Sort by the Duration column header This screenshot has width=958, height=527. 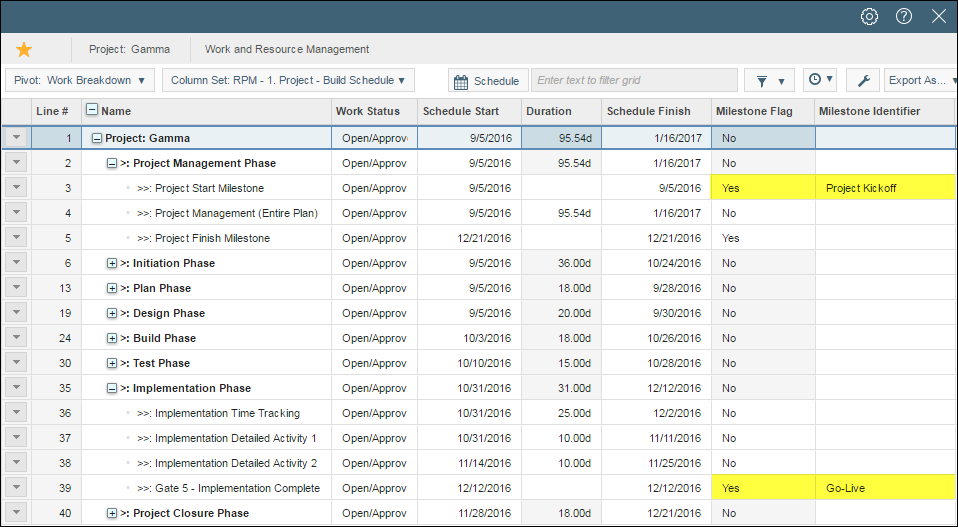click(561, 111)
